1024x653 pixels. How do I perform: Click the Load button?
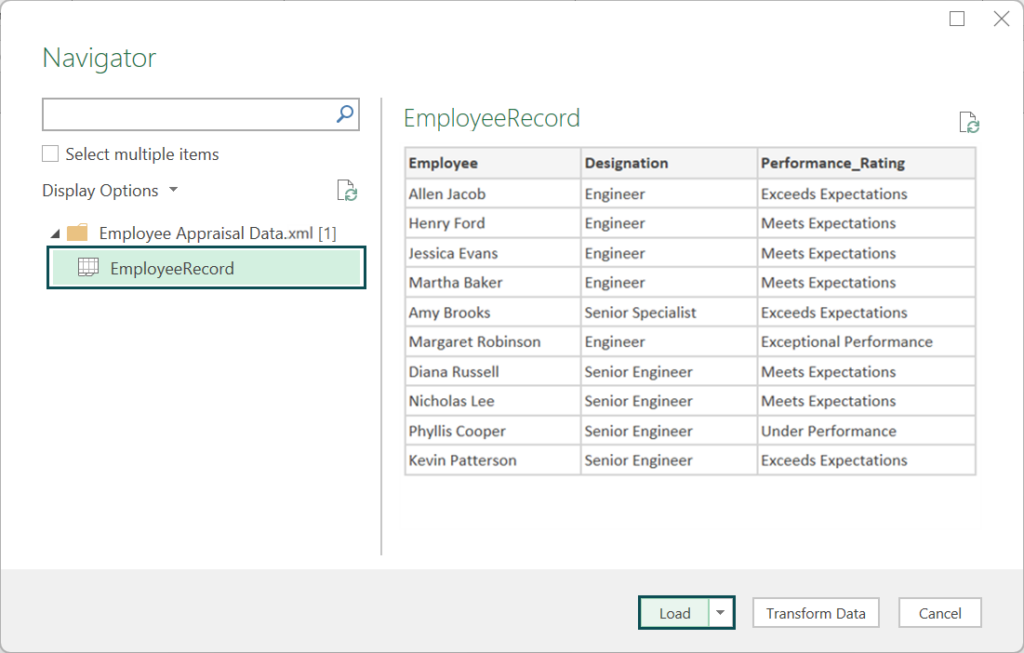coord(673,612)
